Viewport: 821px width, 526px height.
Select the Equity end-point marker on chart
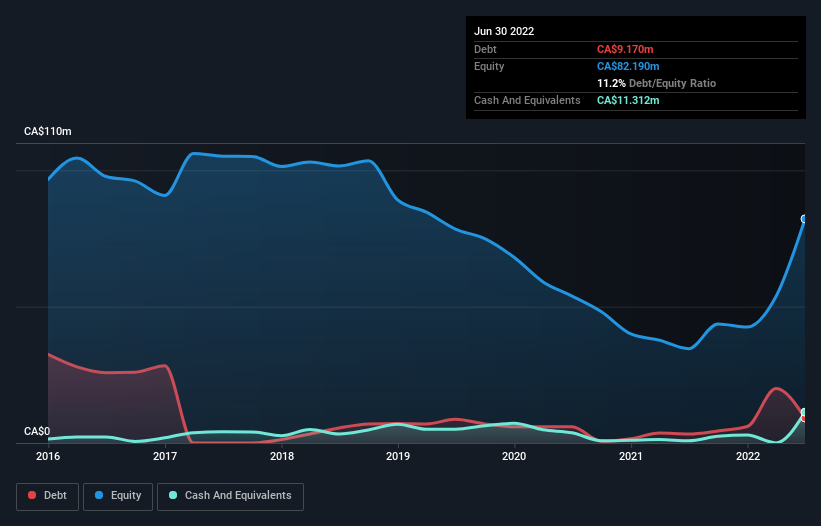click(804, 219)
